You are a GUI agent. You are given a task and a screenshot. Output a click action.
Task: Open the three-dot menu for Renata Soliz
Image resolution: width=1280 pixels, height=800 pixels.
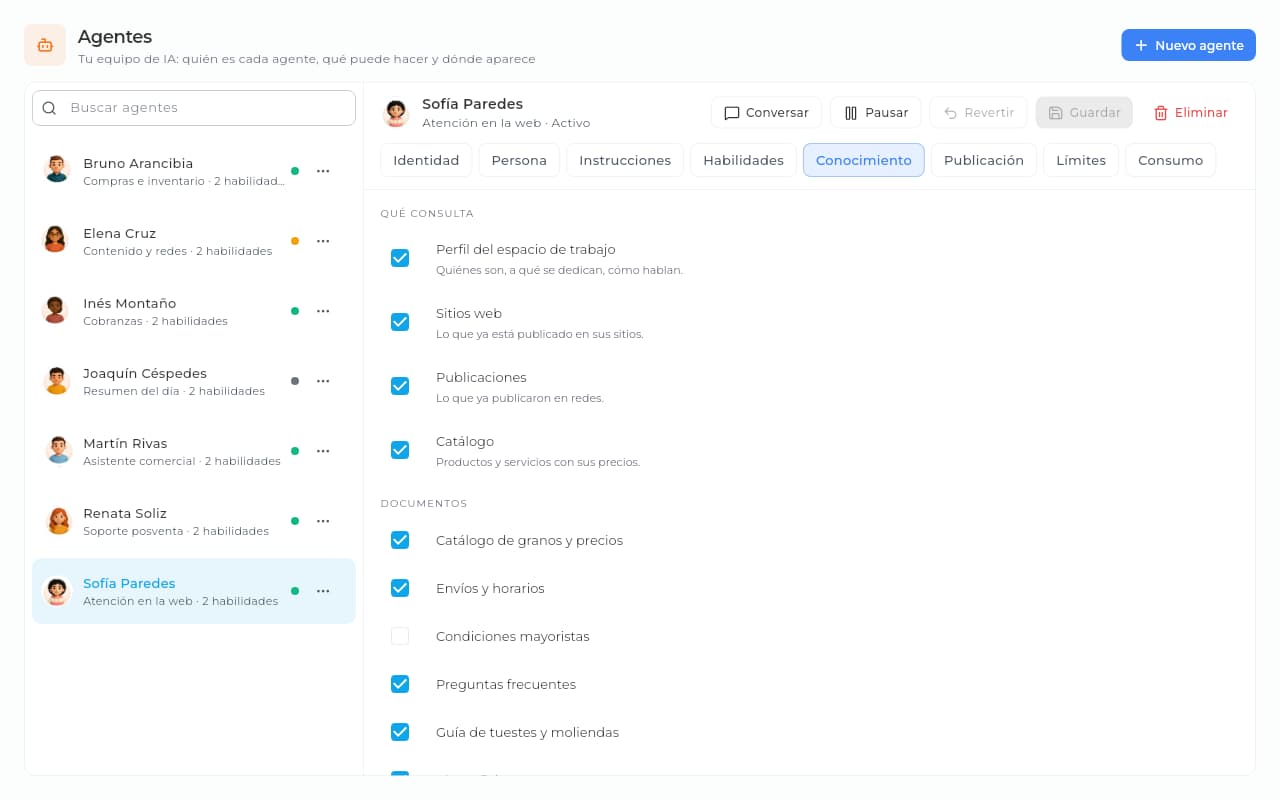point(323,521)
